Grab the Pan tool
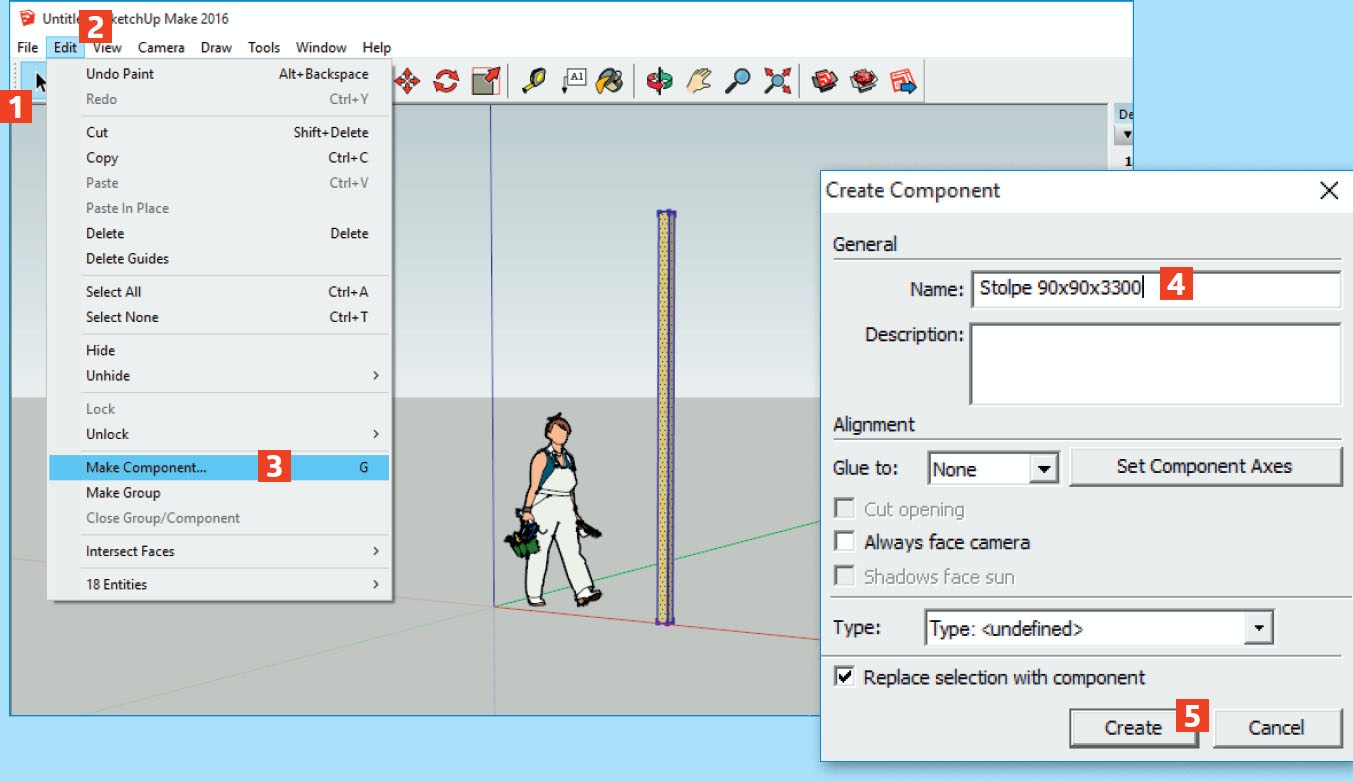The width and height of the screenshot is (1353, 781). 697,81
